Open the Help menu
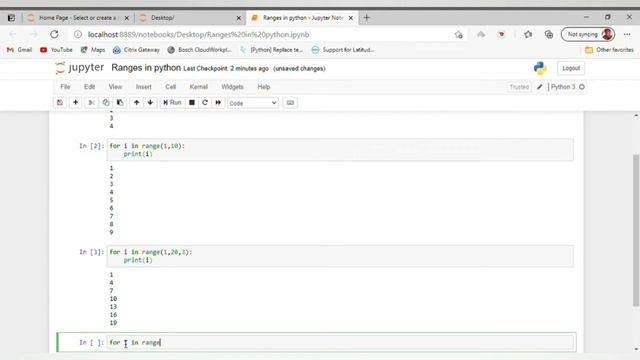 pyautogui.click(x=264, y=87)
